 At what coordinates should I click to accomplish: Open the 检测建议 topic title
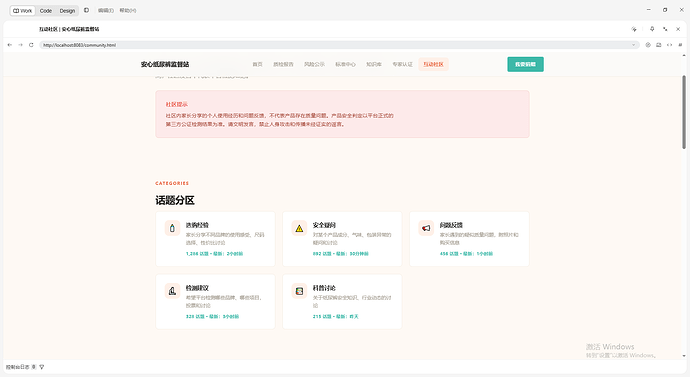coord(197,288)
